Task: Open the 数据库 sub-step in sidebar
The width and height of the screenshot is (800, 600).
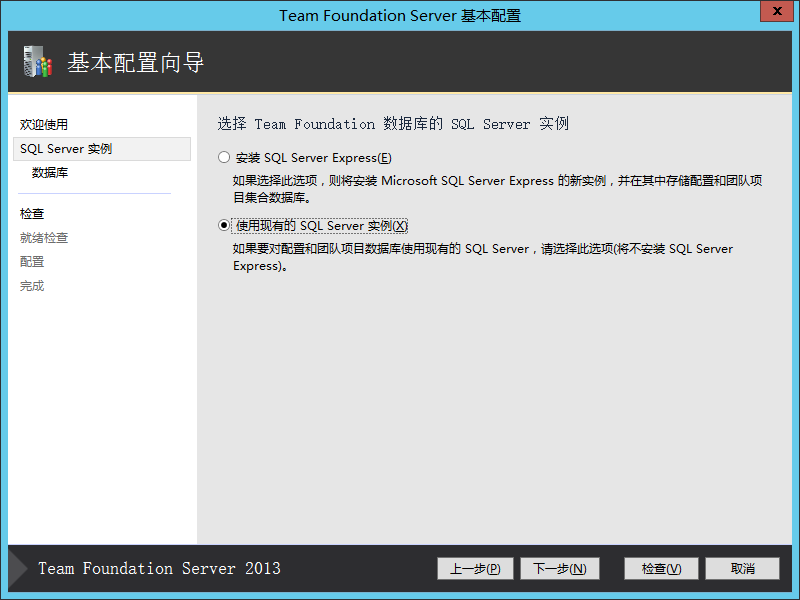Action: pyautogui.click(x=50, y=173)
